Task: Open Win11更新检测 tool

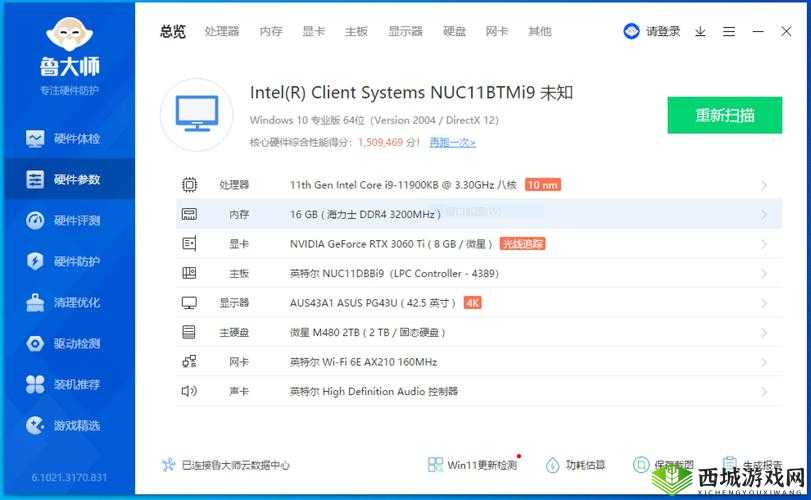Action: coord(473,465)
